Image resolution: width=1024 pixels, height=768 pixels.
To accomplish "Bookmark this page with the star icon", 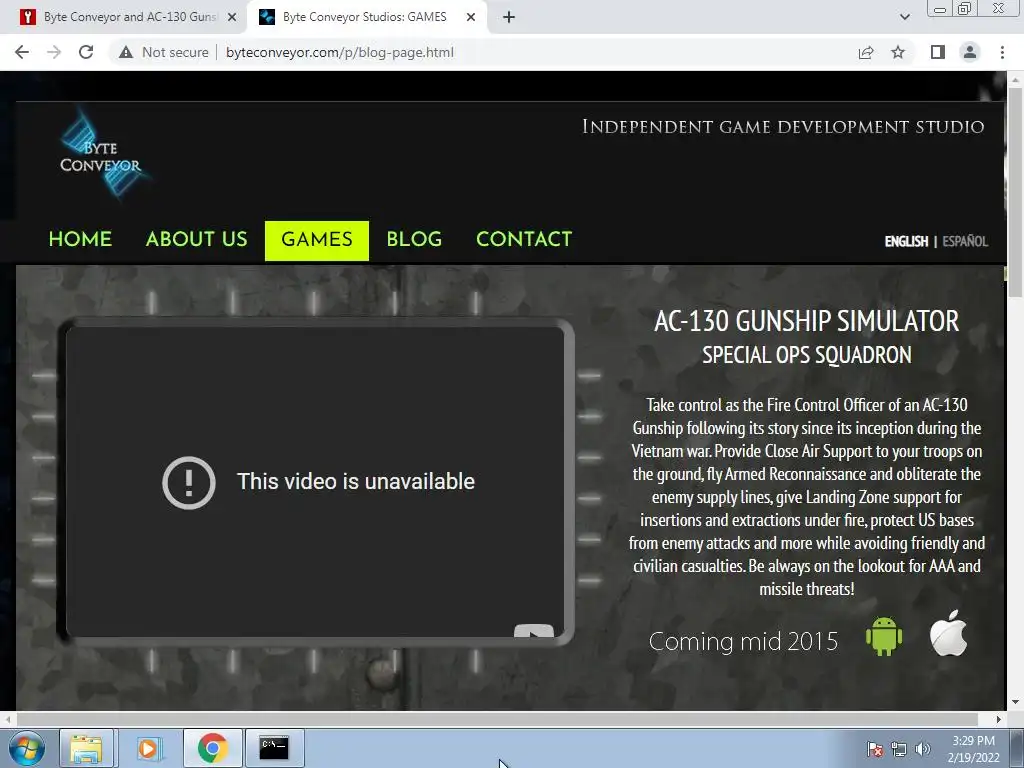I will 898,52.
